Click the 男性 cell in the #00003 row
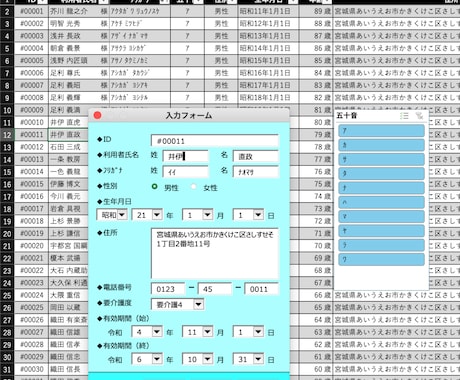The image size is (460, 380). [221, 36]
